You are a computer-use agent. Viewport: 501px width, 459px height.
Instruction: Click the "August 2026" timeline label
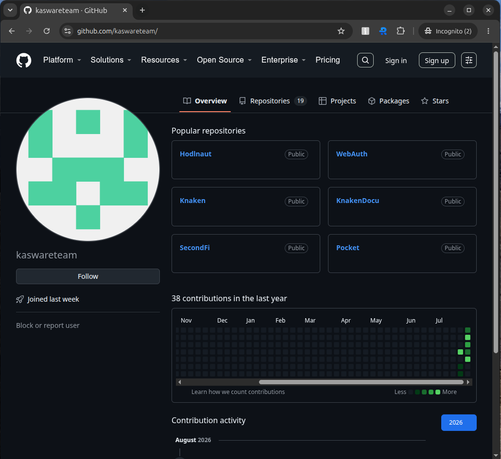point(193,440)
